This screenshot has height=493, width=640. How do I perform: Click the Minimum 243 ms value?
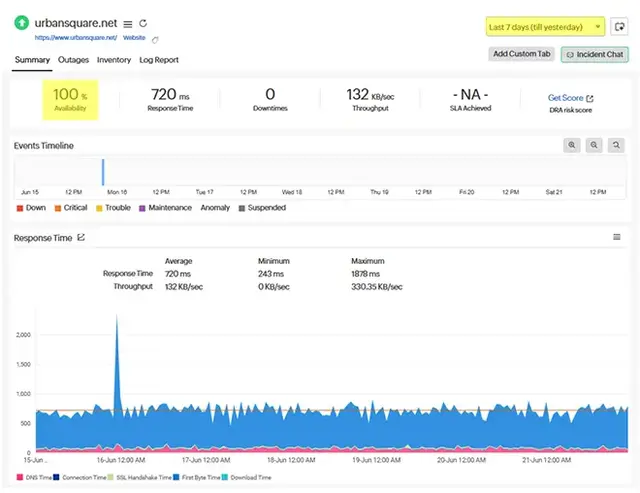(x=271, y=274)
